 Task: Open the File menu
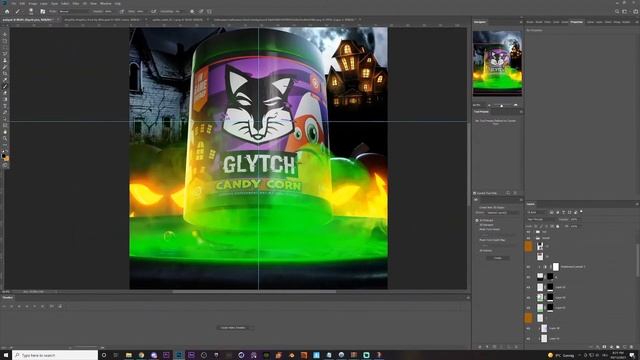(x=13, y=3)
